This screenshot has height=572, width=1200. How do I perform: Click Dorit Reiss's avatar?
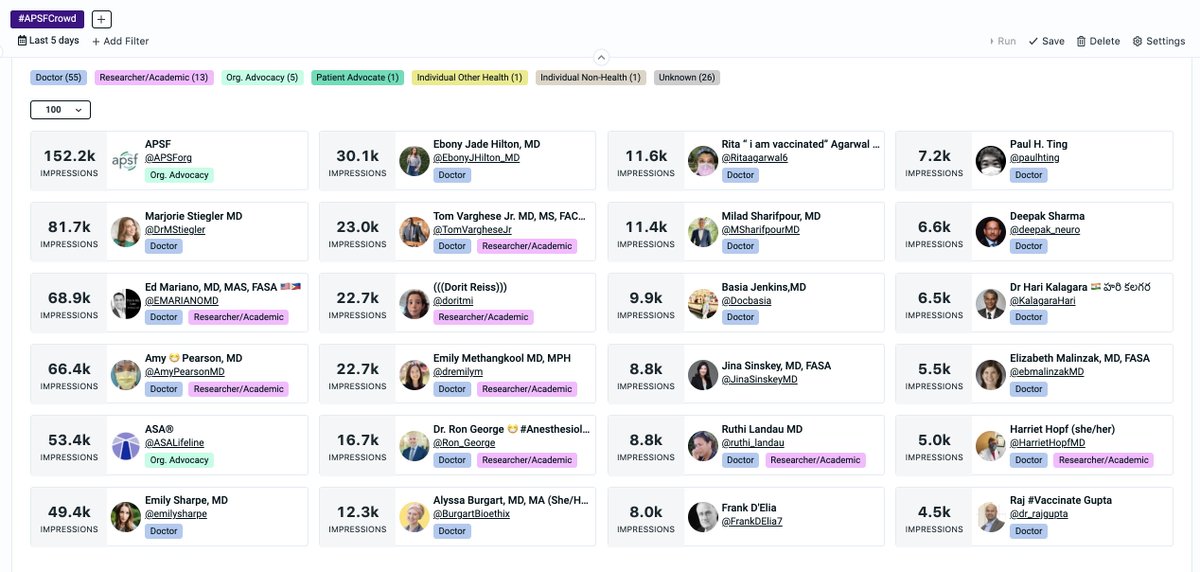[x=414, y=303]
